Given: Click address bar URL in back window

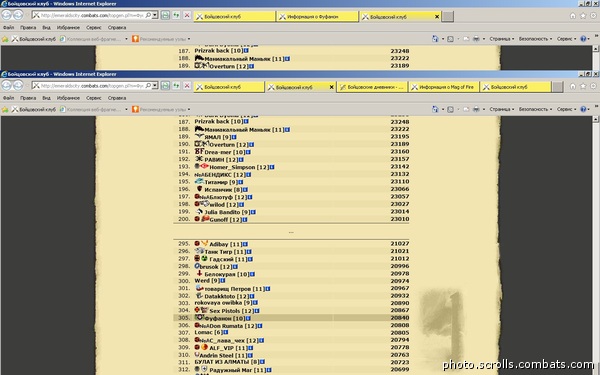Looking at the screenshot, I should [x=92, y=15].
